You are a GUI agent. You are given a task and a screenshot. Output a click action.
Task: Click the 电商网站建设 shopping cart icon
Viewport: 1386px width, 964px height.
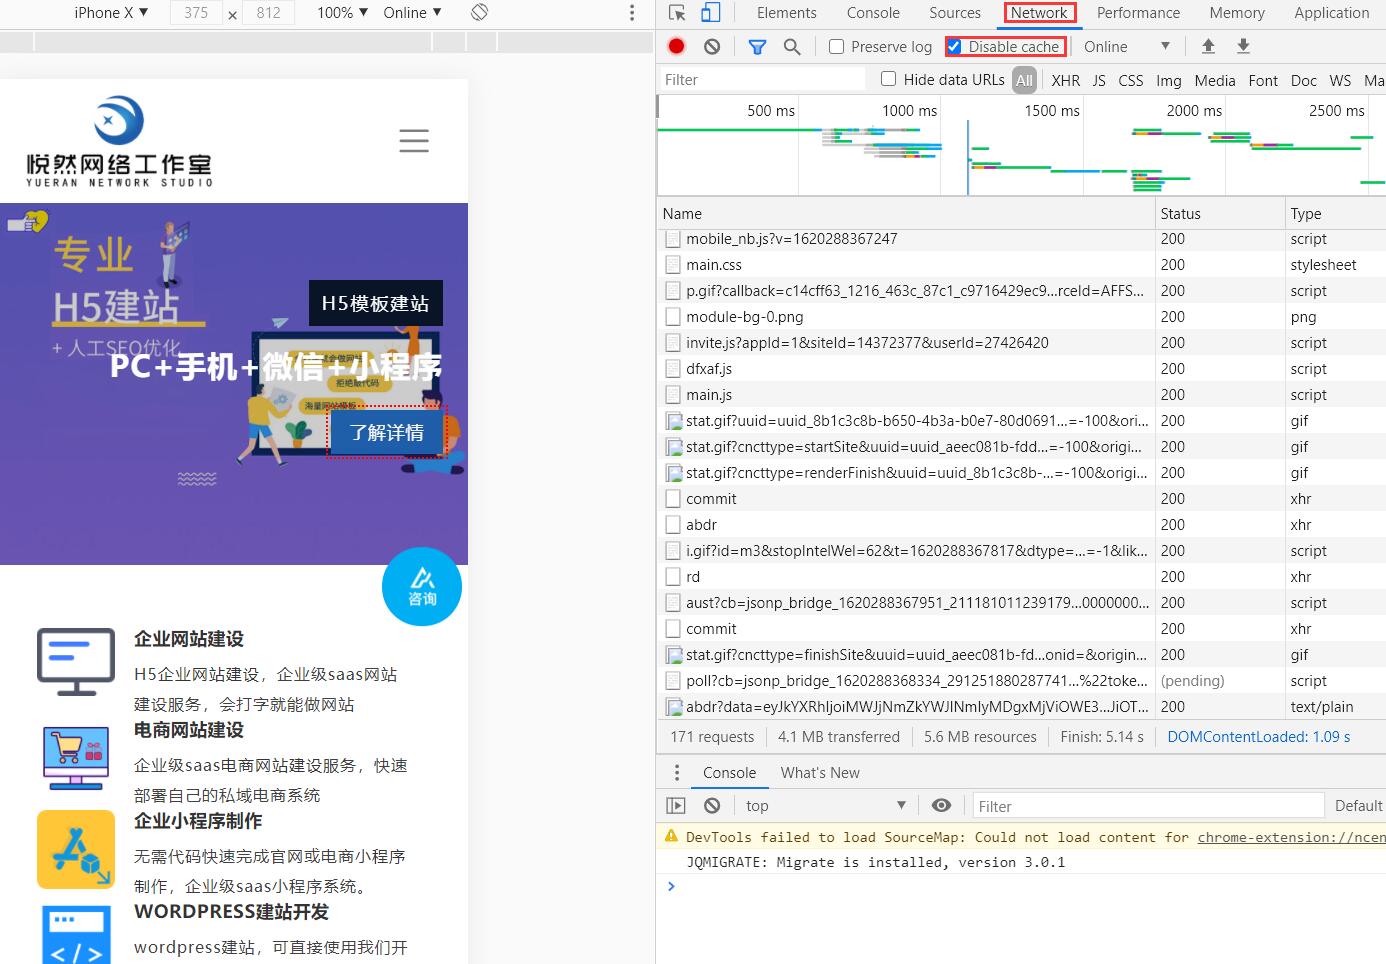click(x=76, y=757)
